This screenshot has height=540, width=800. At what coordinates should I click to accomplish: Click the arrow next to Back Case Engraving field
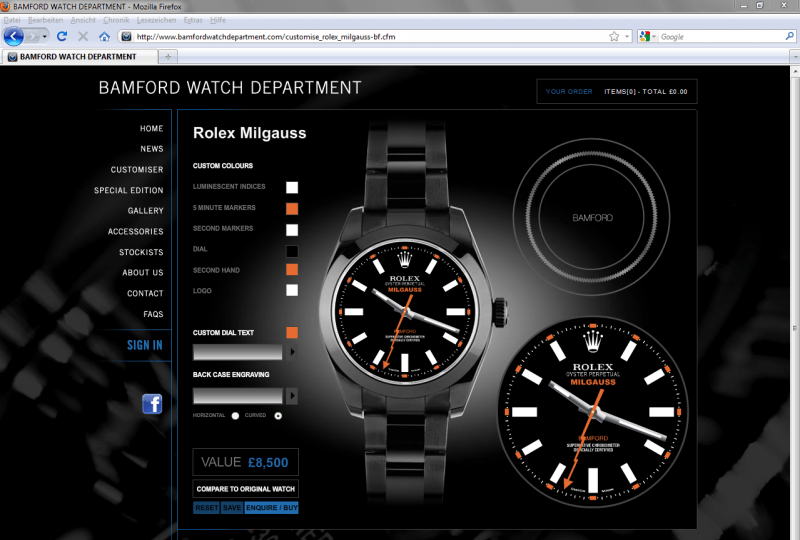click(292, 396)
